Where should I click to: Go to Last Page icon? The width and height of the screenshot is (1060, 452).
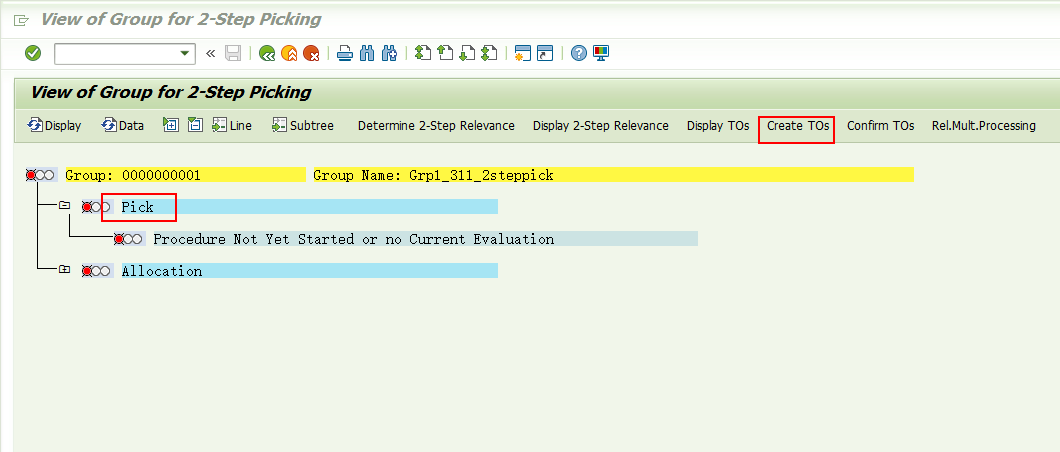click(x=489, y=53)
